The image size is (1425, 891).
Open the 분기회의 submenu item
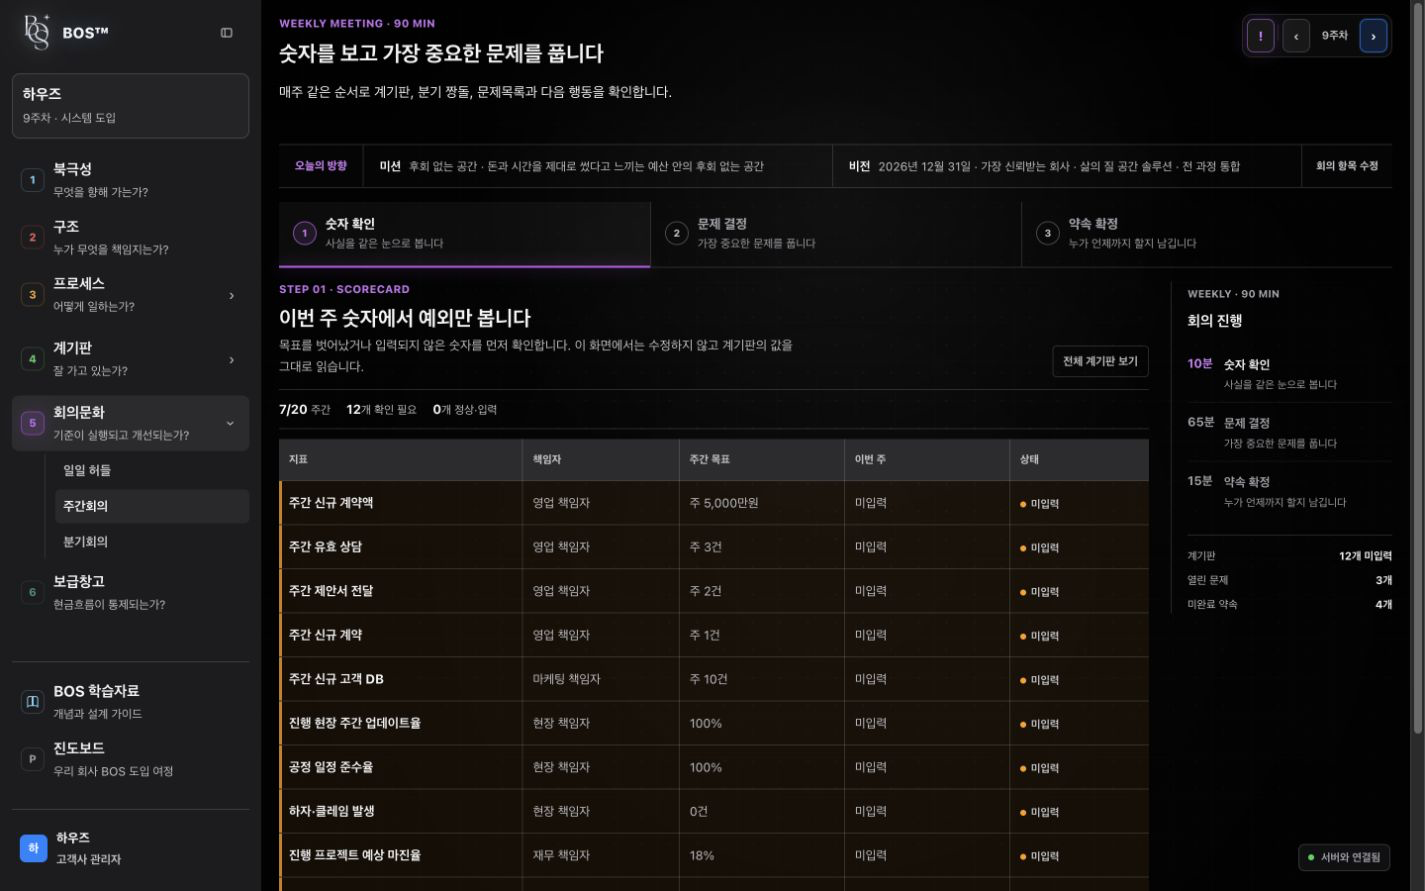151,542
